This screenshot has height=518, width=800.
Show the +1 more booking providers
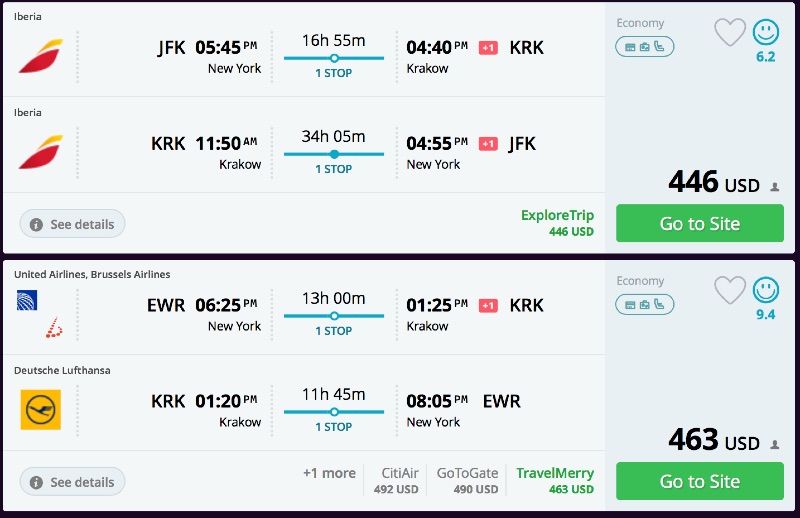click(329, 473)
